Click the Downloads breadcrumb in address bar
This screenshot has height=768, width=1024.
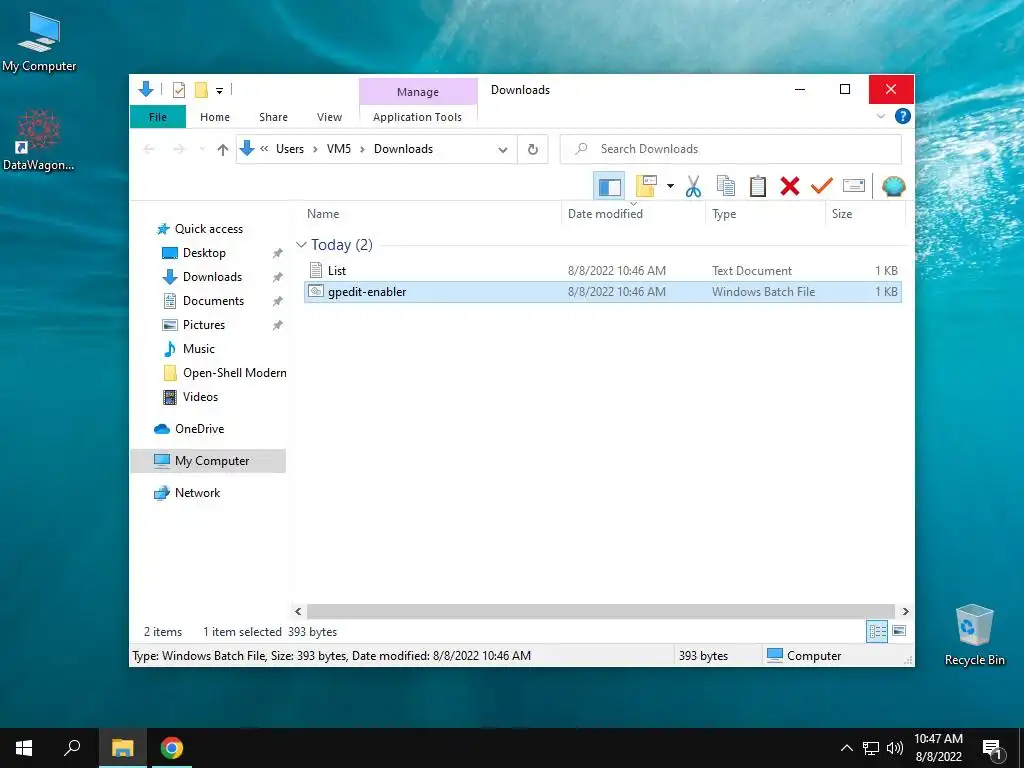pyautogui.click(x=403, y=149)
